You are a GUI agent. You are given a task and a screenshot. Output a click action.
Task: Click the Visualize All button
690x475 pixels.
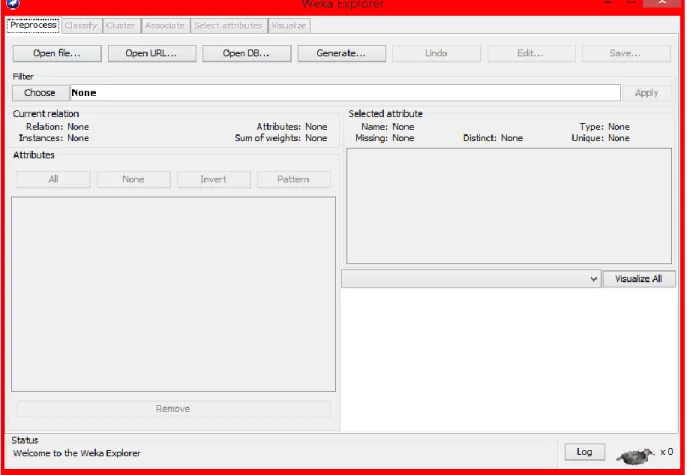[x=639, y=279]
